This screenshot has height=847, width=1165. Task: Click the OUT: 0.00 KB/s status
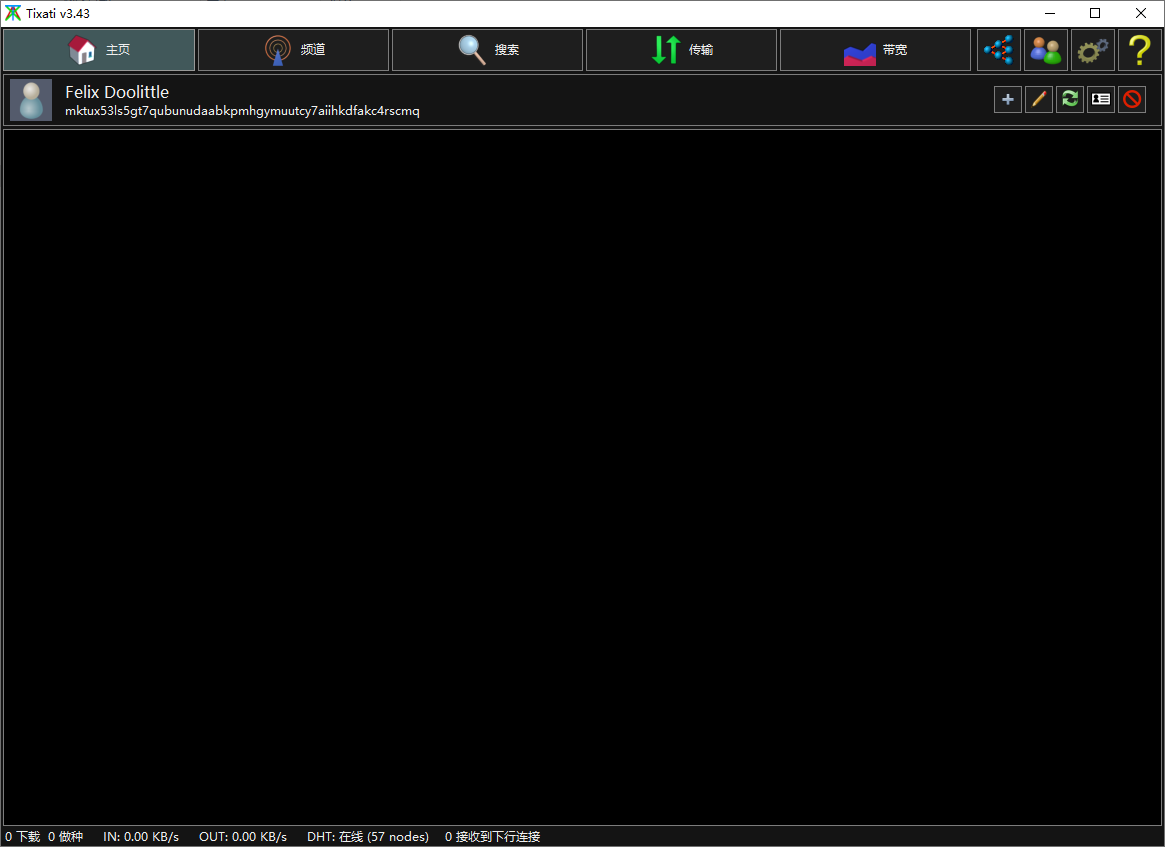[243, 837]
